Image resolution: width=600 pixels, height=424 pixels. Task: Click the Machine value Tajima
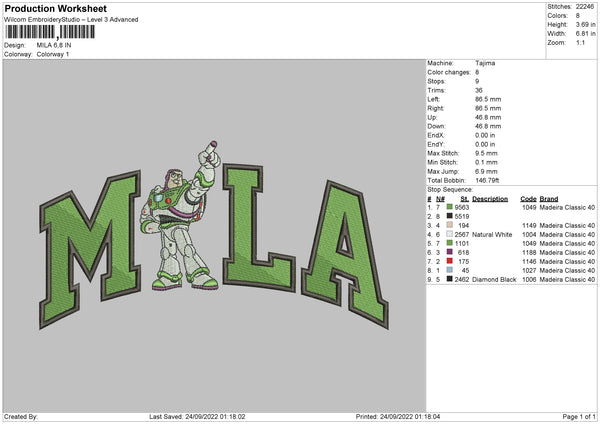[x=485, y=63]
